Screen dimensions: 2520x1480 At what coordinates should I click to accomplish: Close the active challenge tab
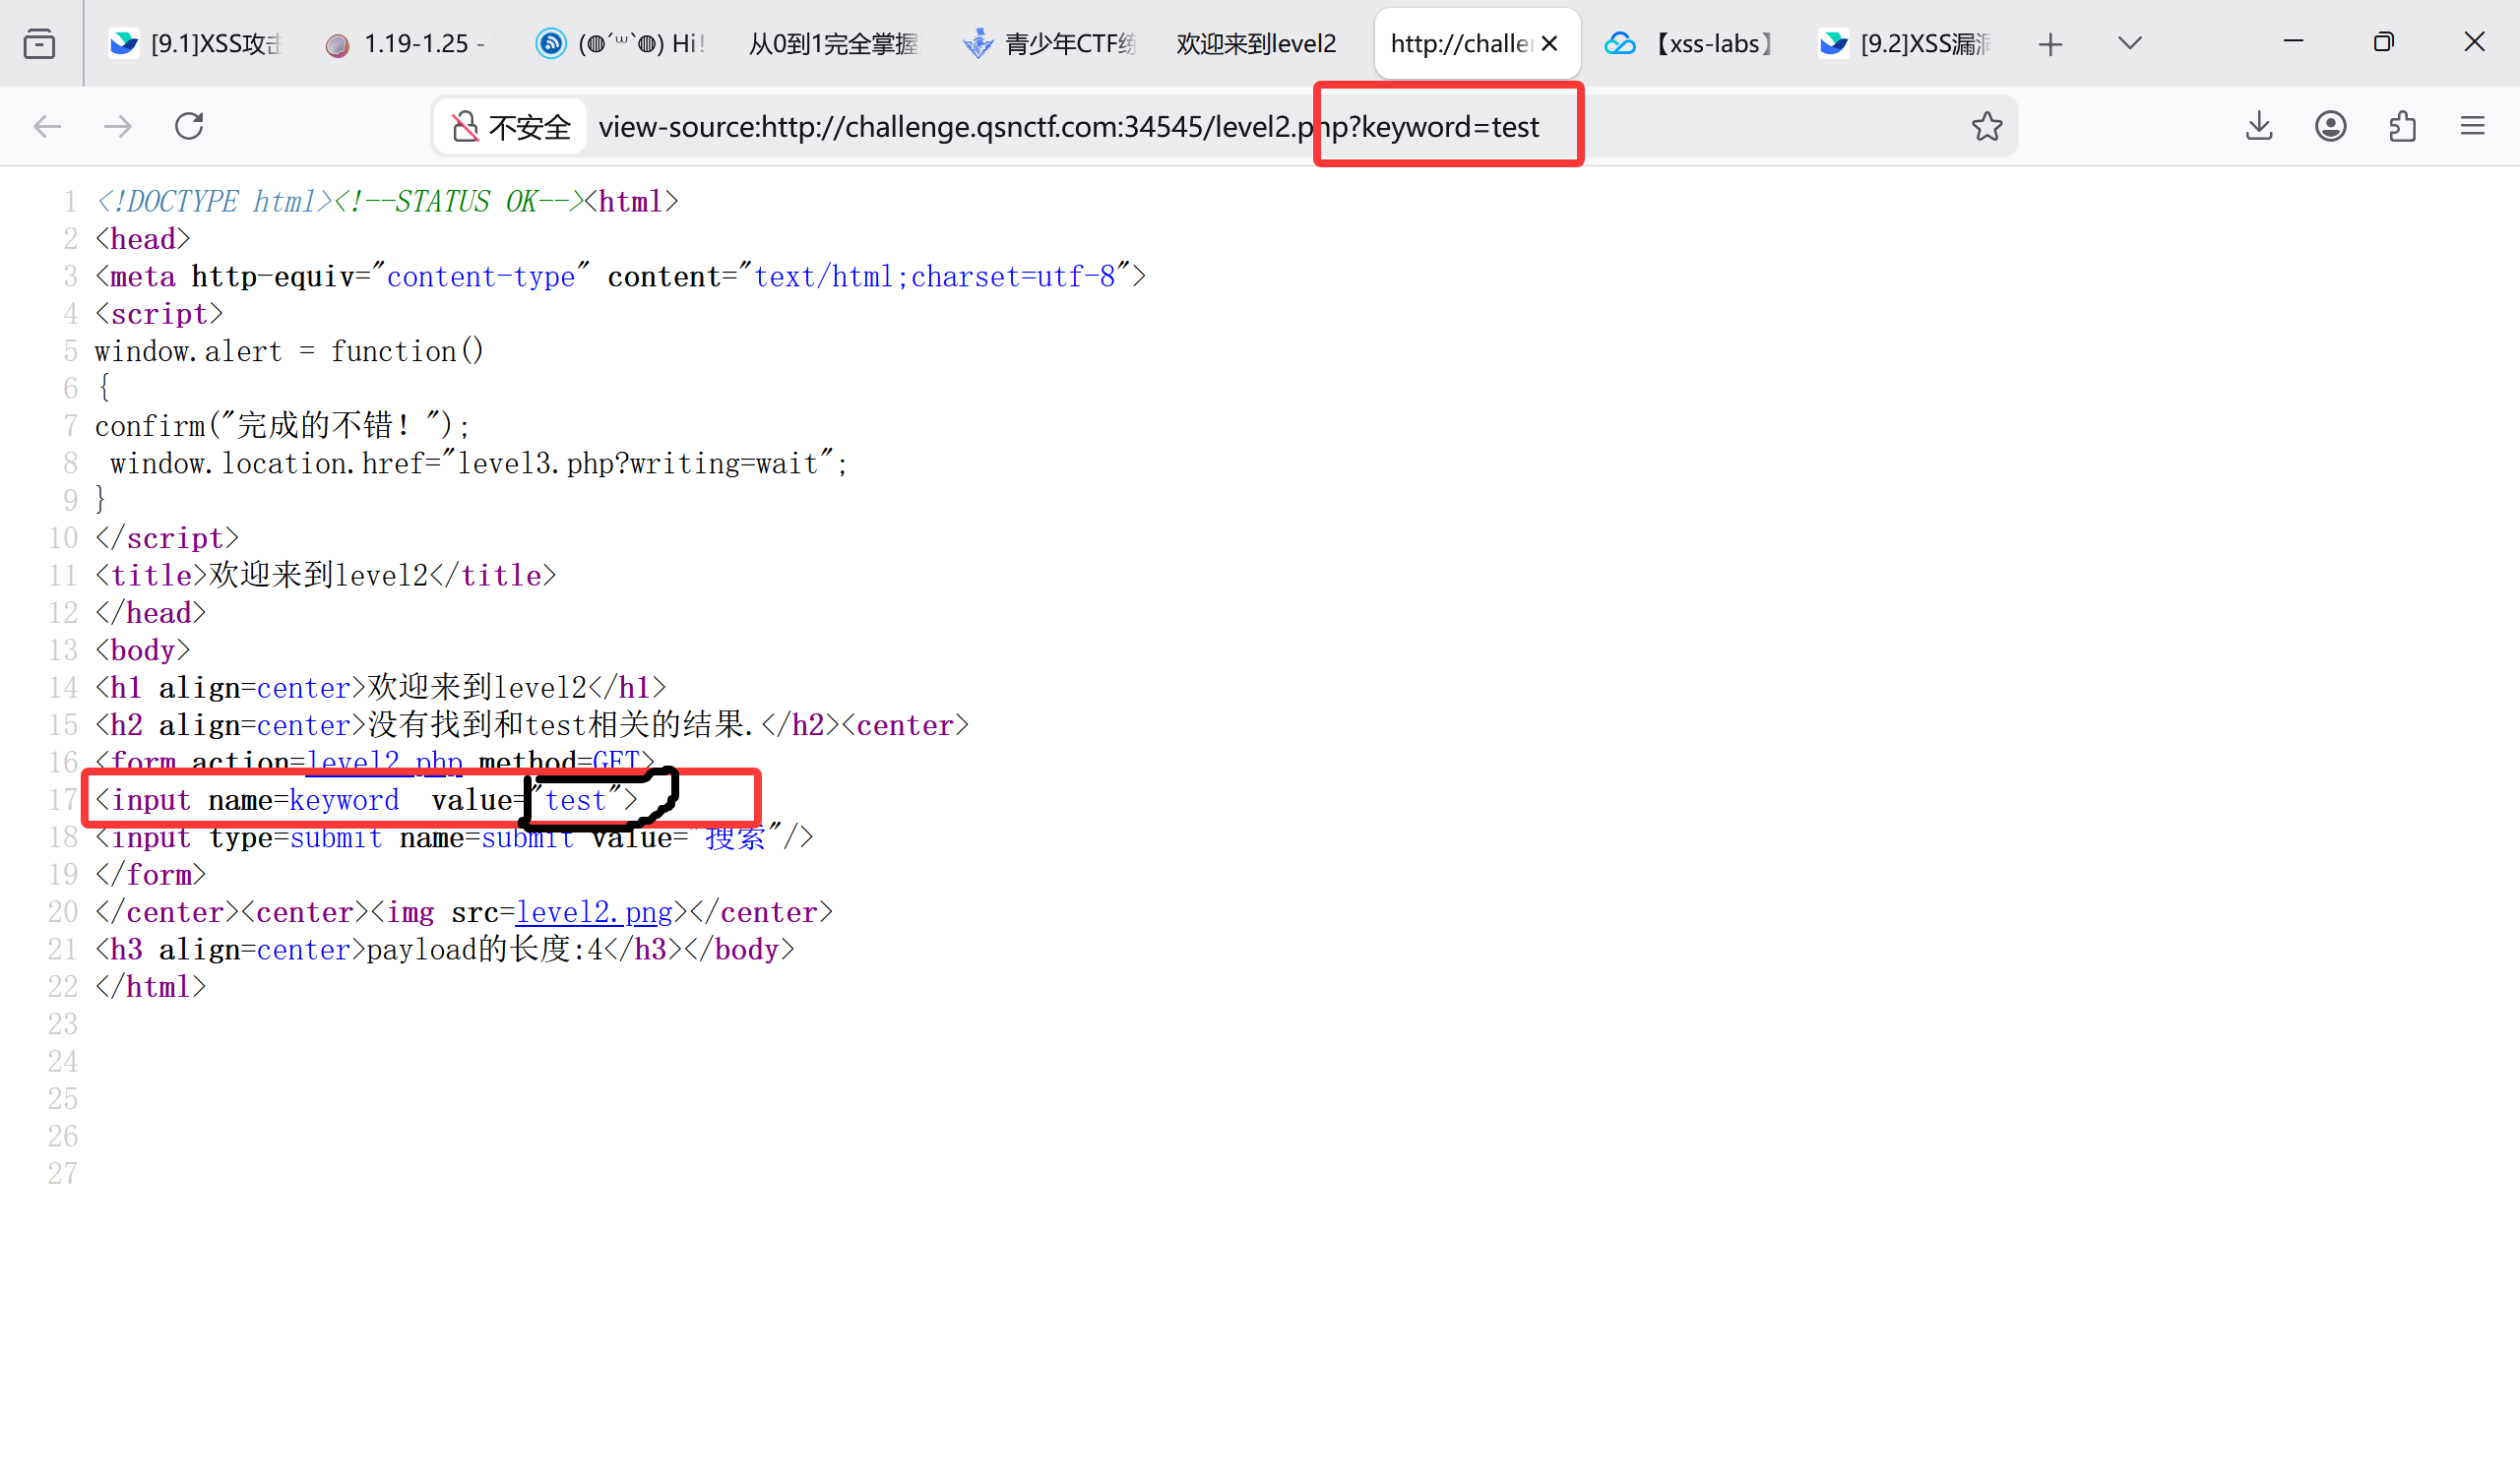pos(1549,44)
